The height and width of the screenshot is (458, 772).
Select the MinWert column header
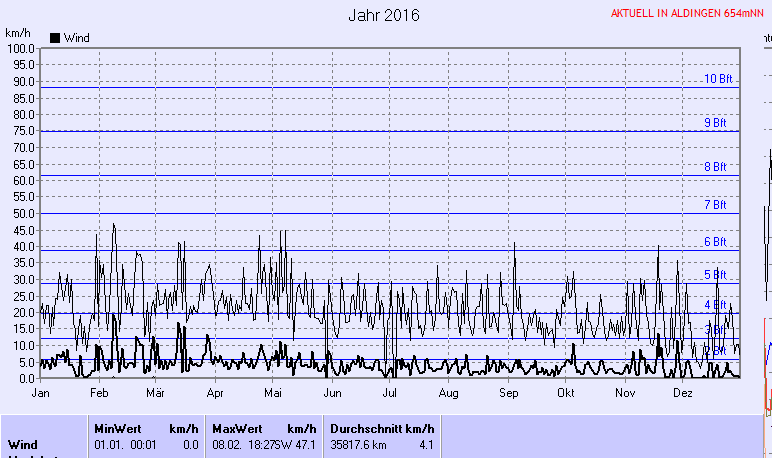tap(118, 427)
